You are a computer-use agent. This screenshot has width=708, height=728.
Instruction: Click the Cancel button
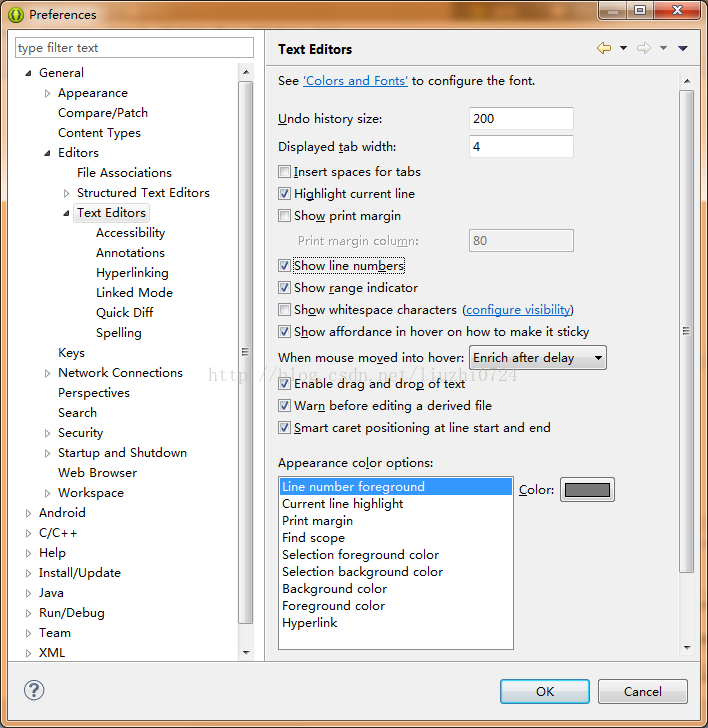tap(643, 691)
